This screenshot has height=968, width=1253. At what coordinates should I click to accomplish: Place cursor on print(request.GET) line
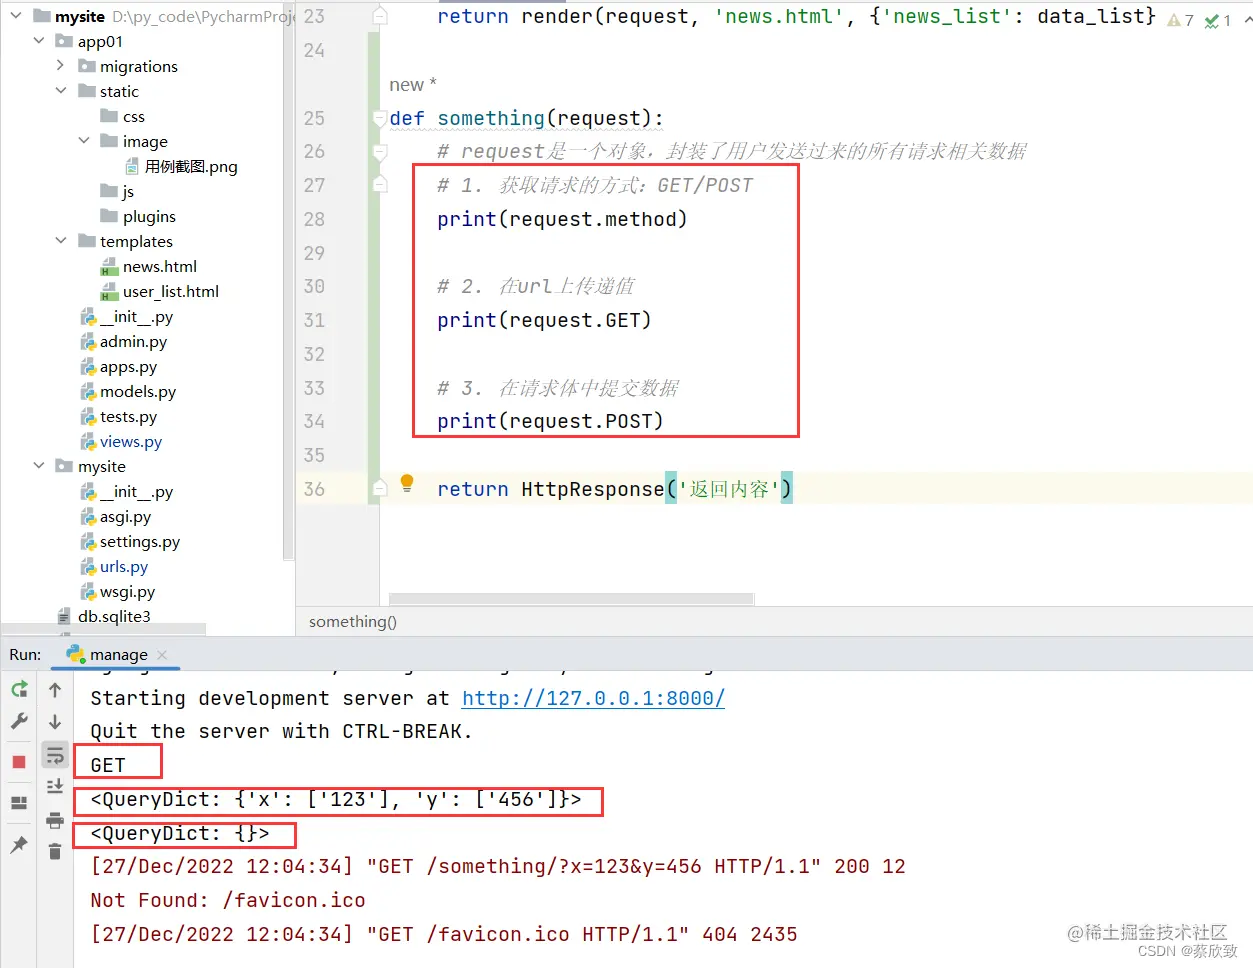544,320
